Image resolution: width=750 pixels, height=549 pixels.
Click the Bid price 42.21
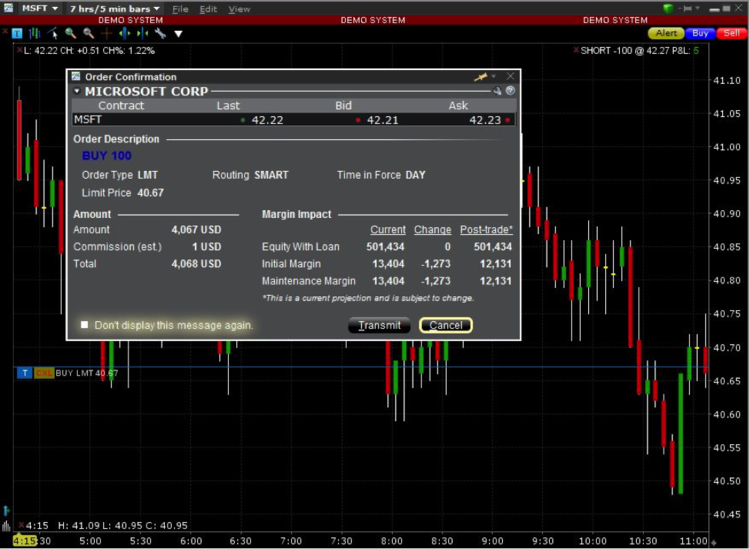(x=382, y=120)
